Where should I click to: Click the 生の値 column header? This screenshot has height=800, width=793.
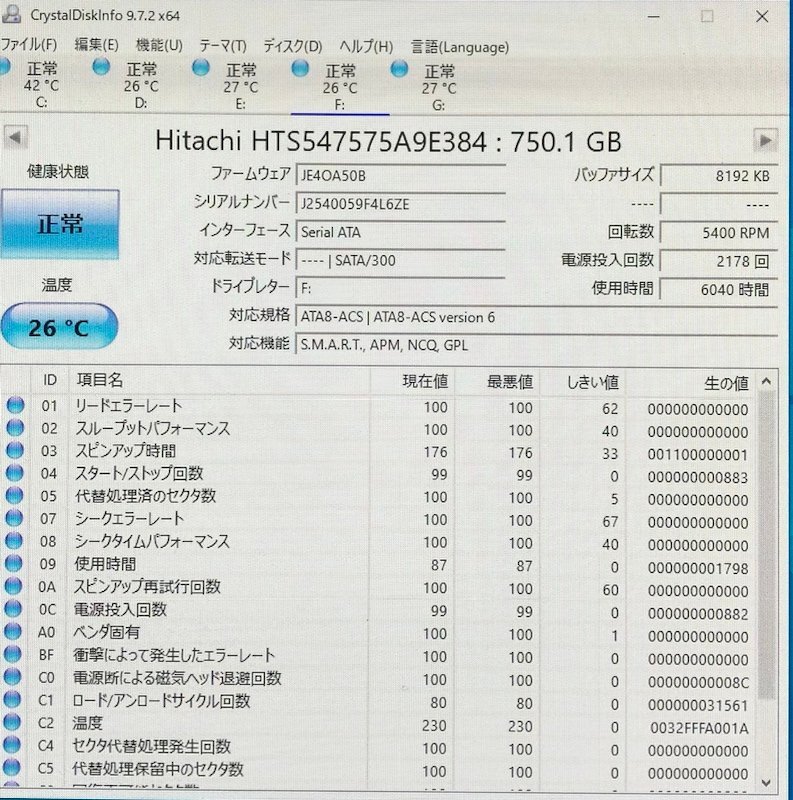click(691, 383)
